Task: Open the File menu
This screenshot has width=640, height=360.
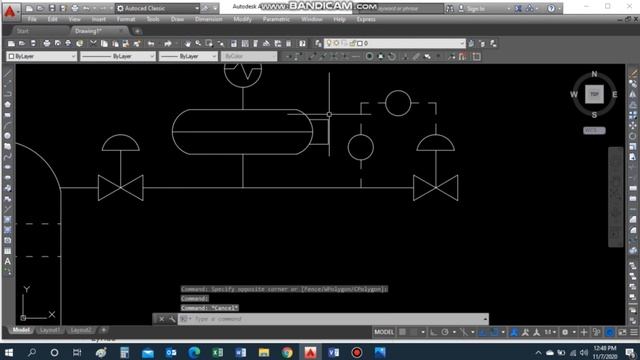Action: 32,19
